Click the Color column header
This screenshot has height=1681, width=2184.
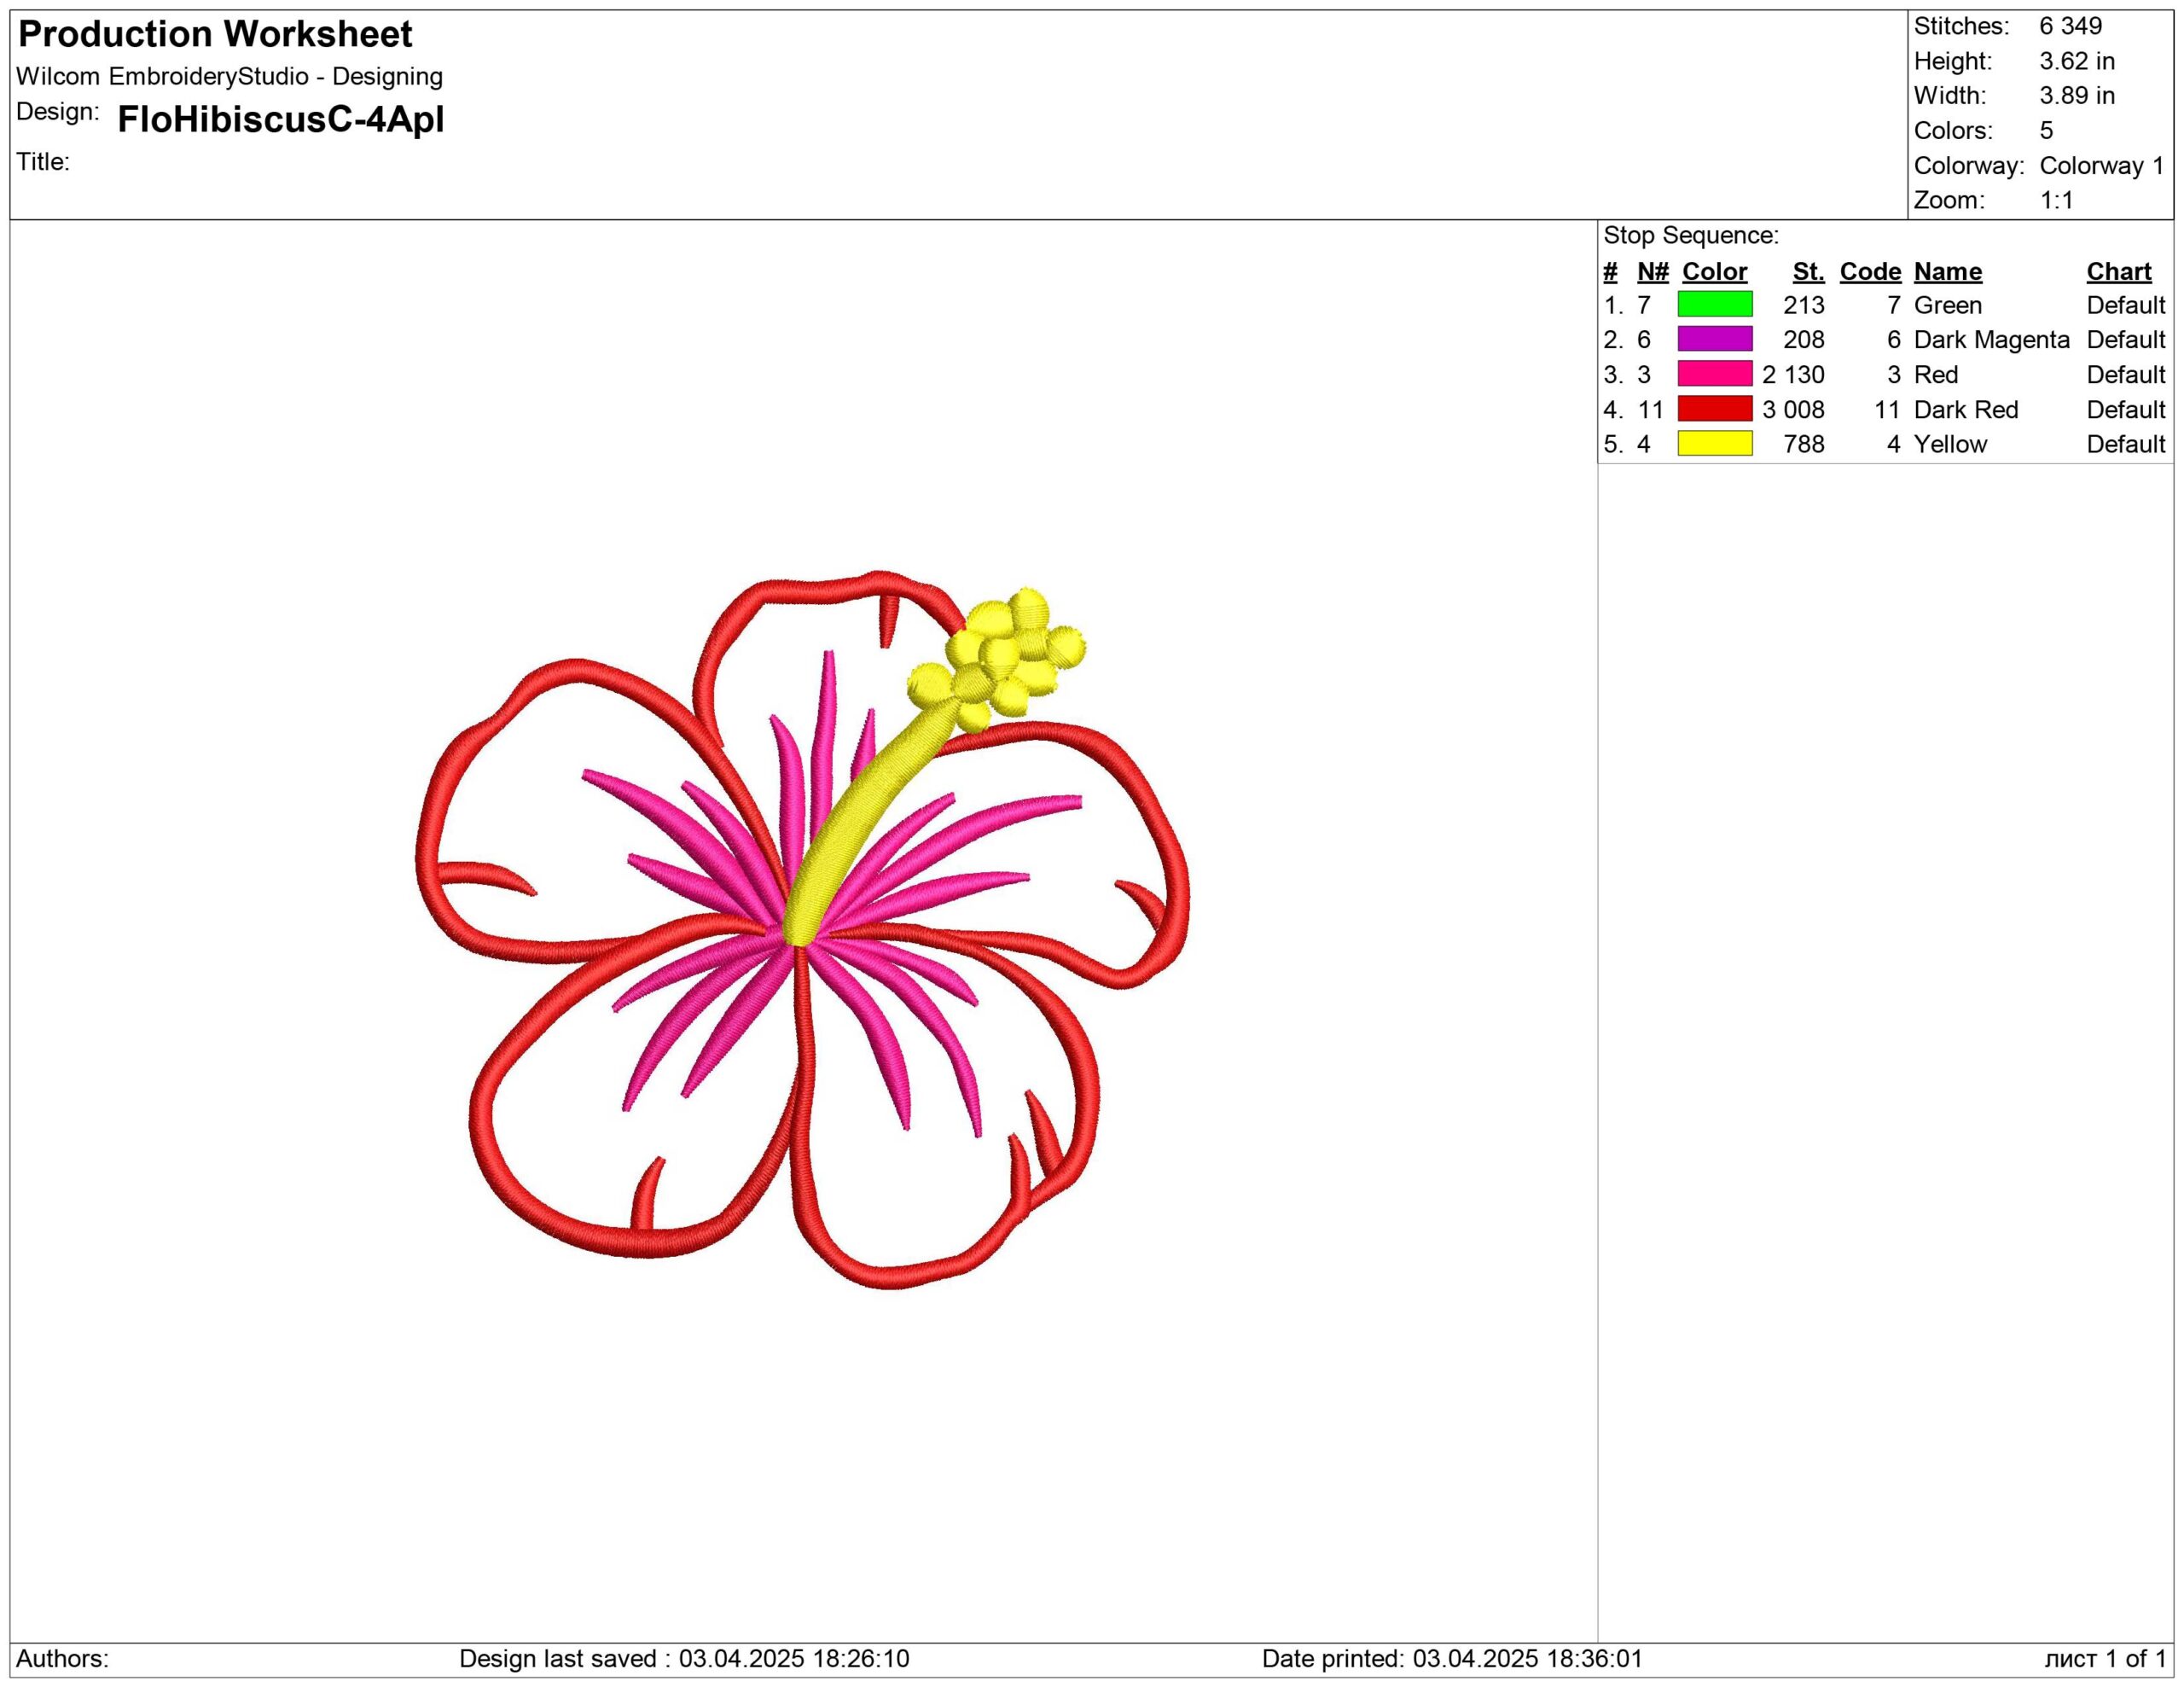coord(1714,271)
